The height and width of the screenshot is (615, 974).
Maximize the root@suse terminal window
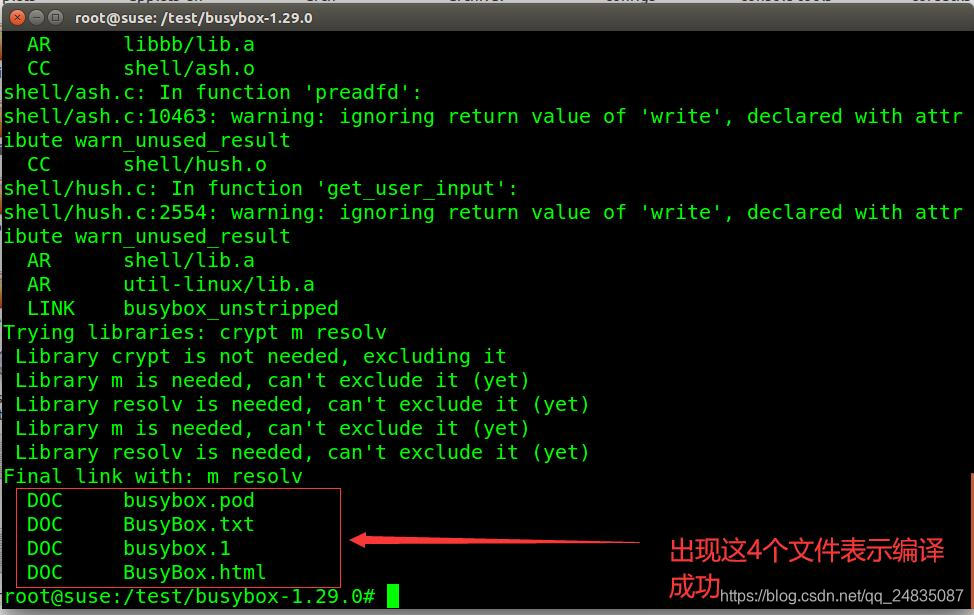click(x=55, y=17)
